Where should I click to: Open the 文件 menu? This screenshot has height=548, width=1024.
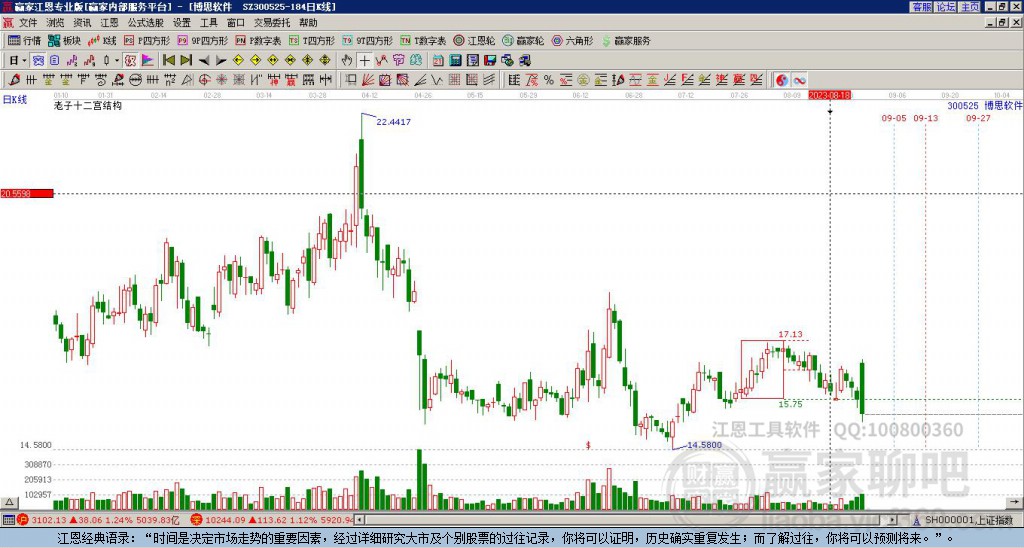tap(27, 23)
